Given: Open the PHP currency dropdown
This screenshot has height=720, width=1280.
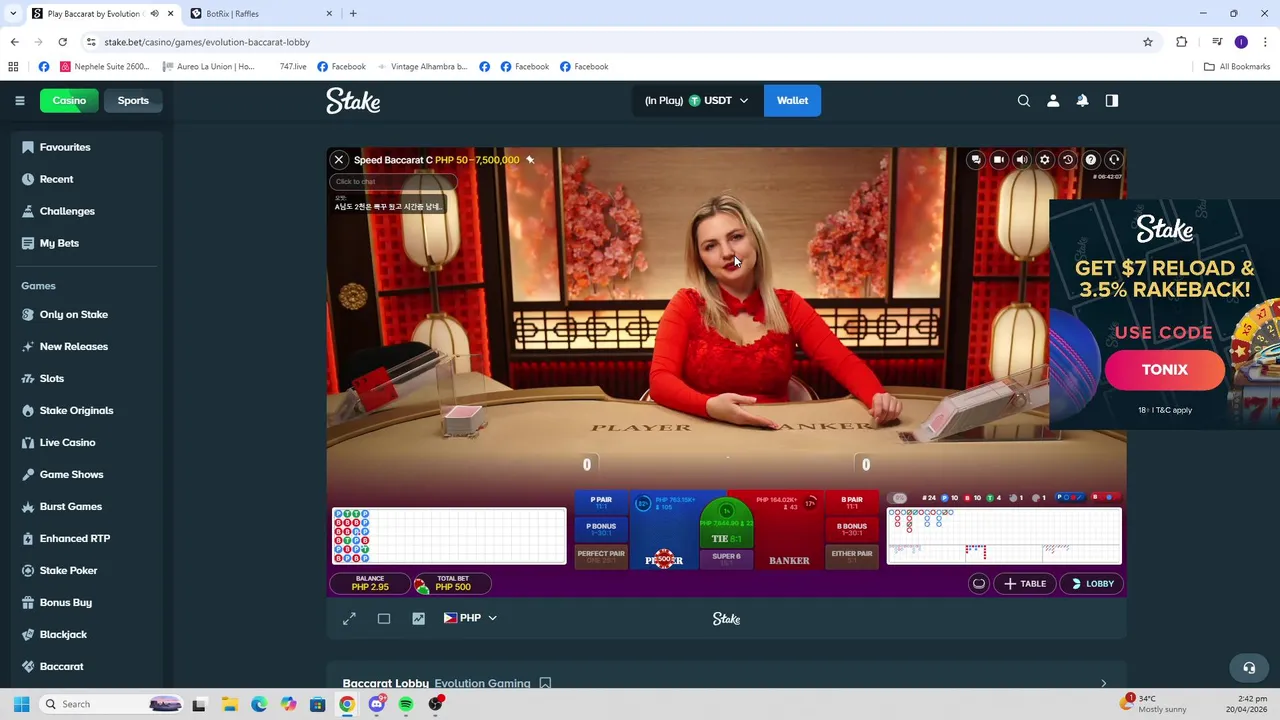Looking at the screenshot, I should 470,618.
